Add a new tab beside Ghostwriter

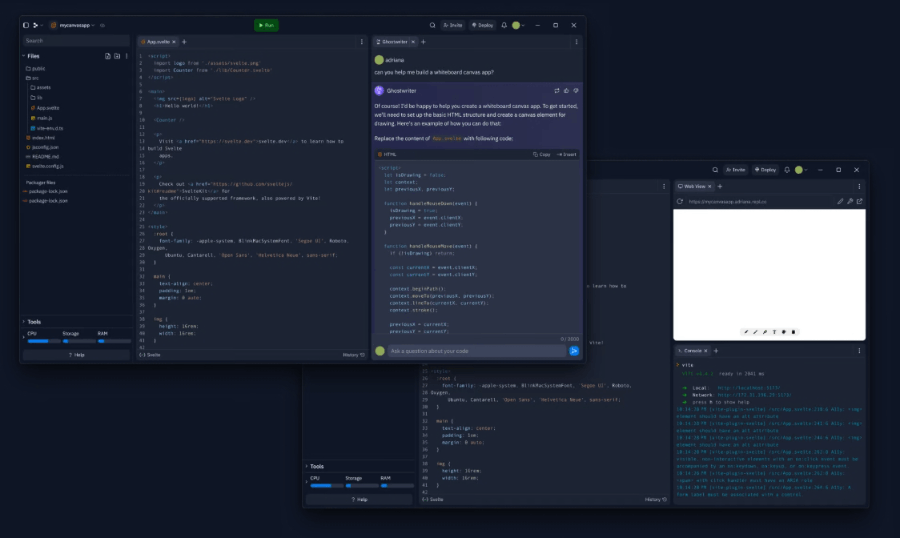pyautogui.click(x=424, y=42)
